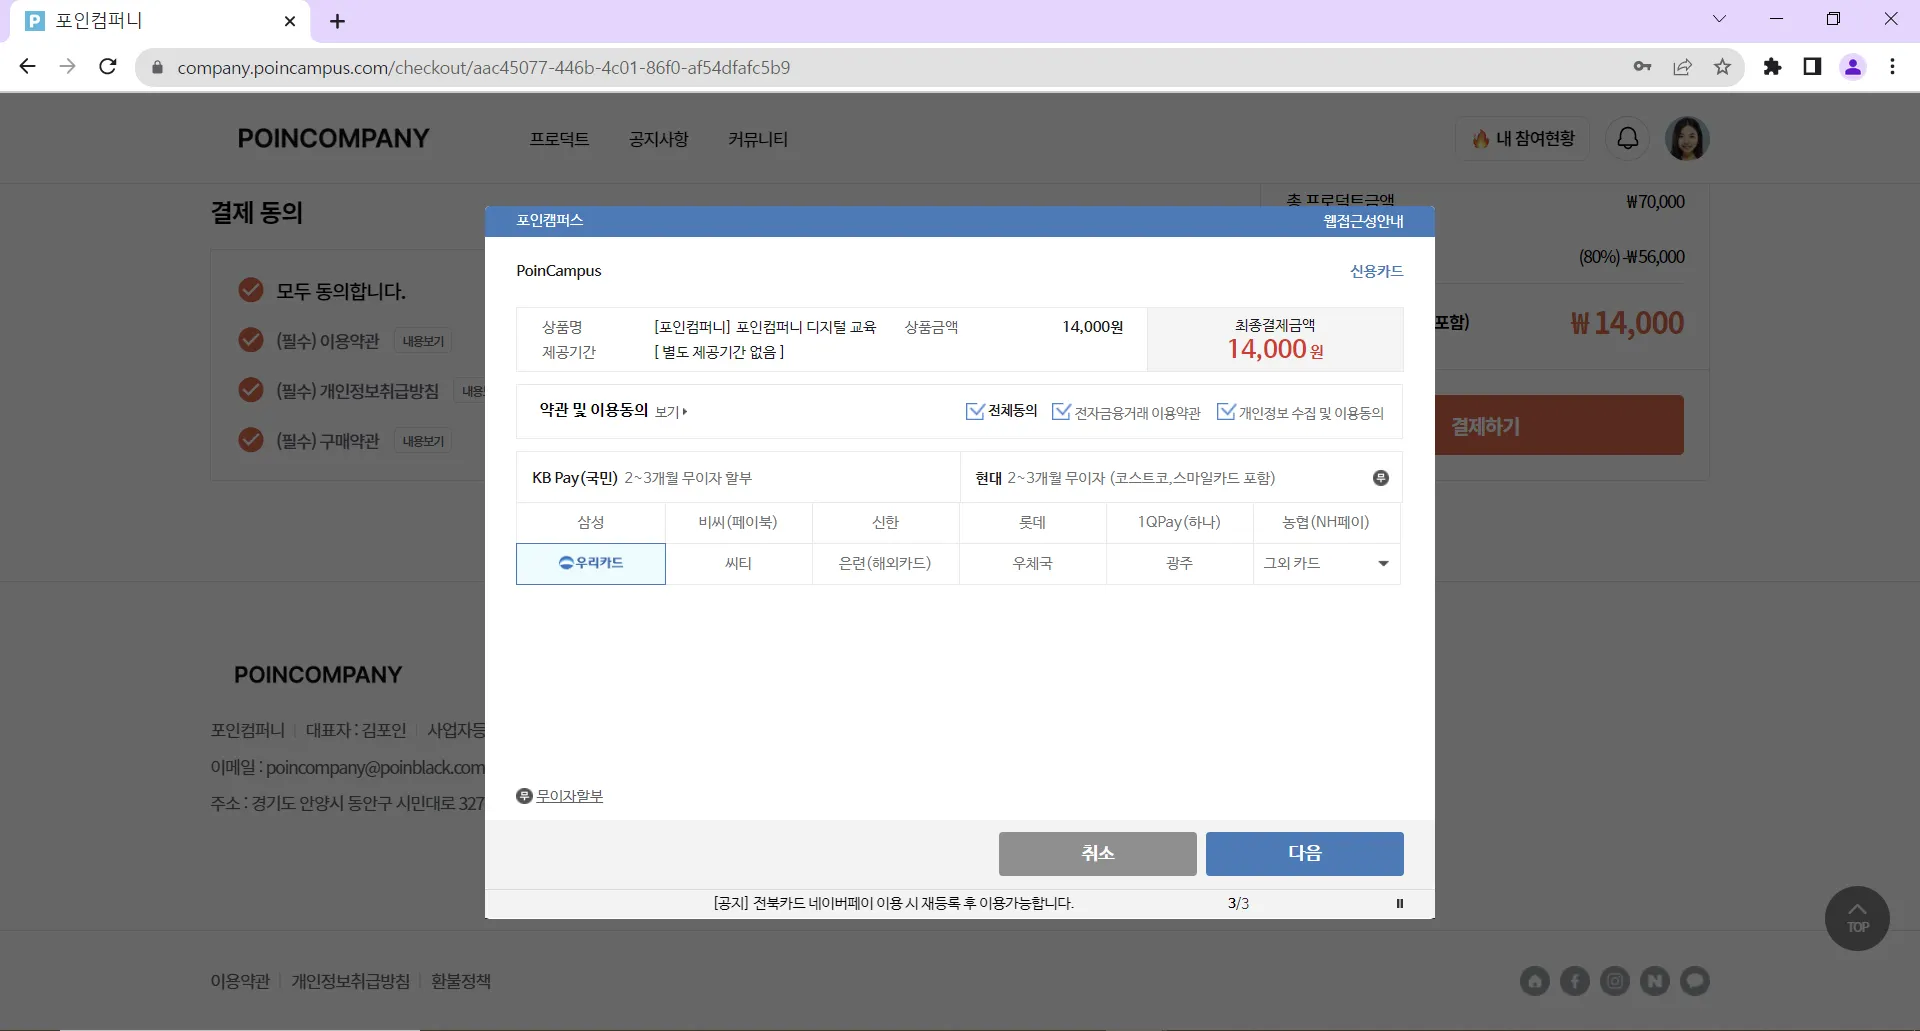View 내용보기 for 구매약관
The height and width of the screenshot is (1031, 1920).
[x=423, y=441]
